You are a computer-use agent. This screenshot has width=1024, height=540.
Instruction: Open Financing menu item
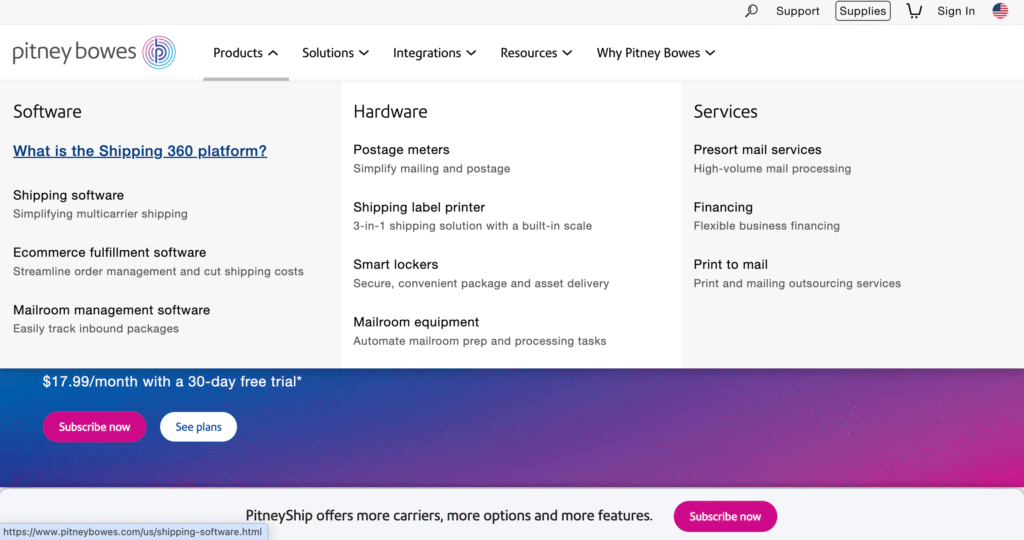pyautogui.click(x=723, y=207)
